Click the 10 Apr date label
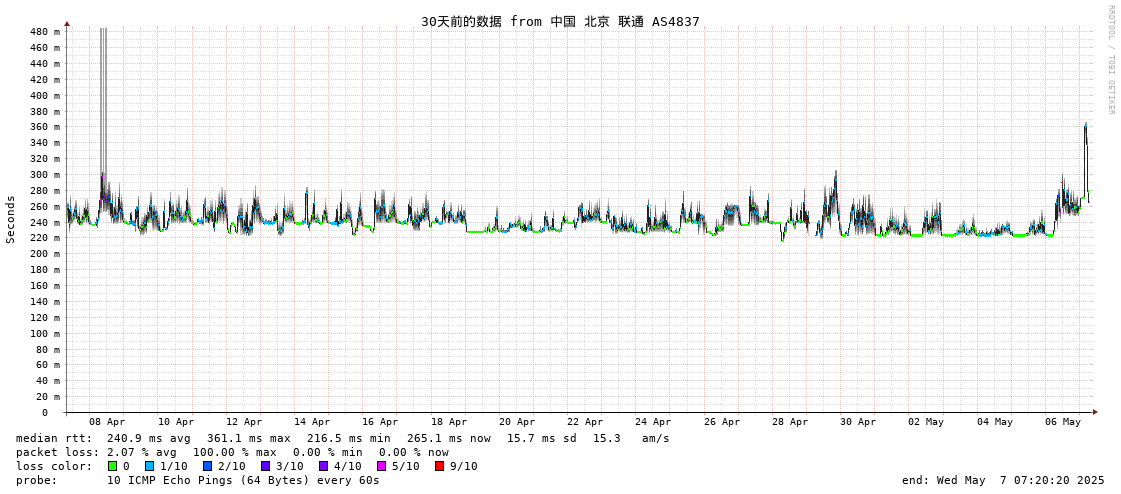 [x=176, y=423]
